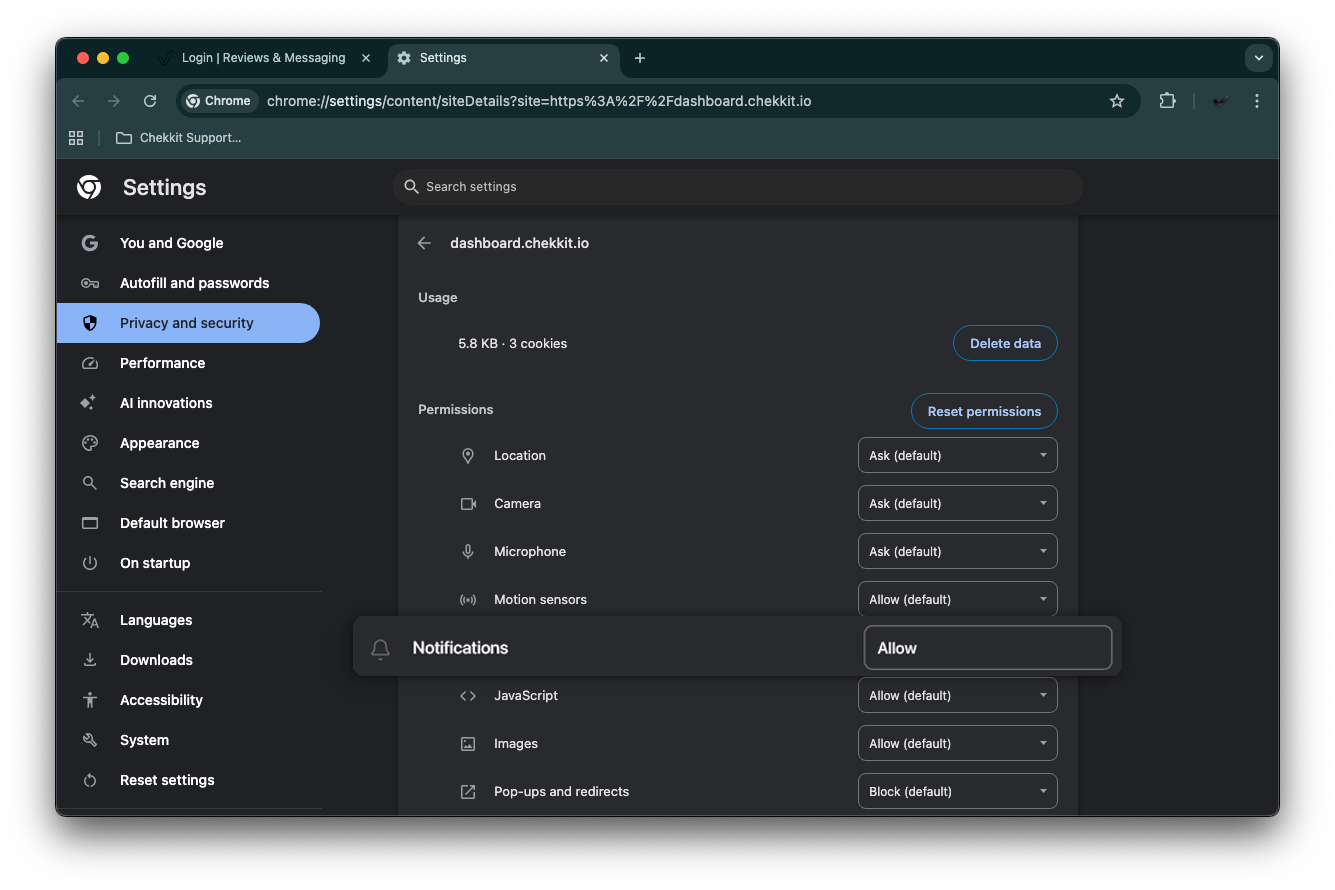This screenshot has width=1335, height=890.
Task: Switch to Login | Reviews & Messaging tab
Action: pos(263,58)
